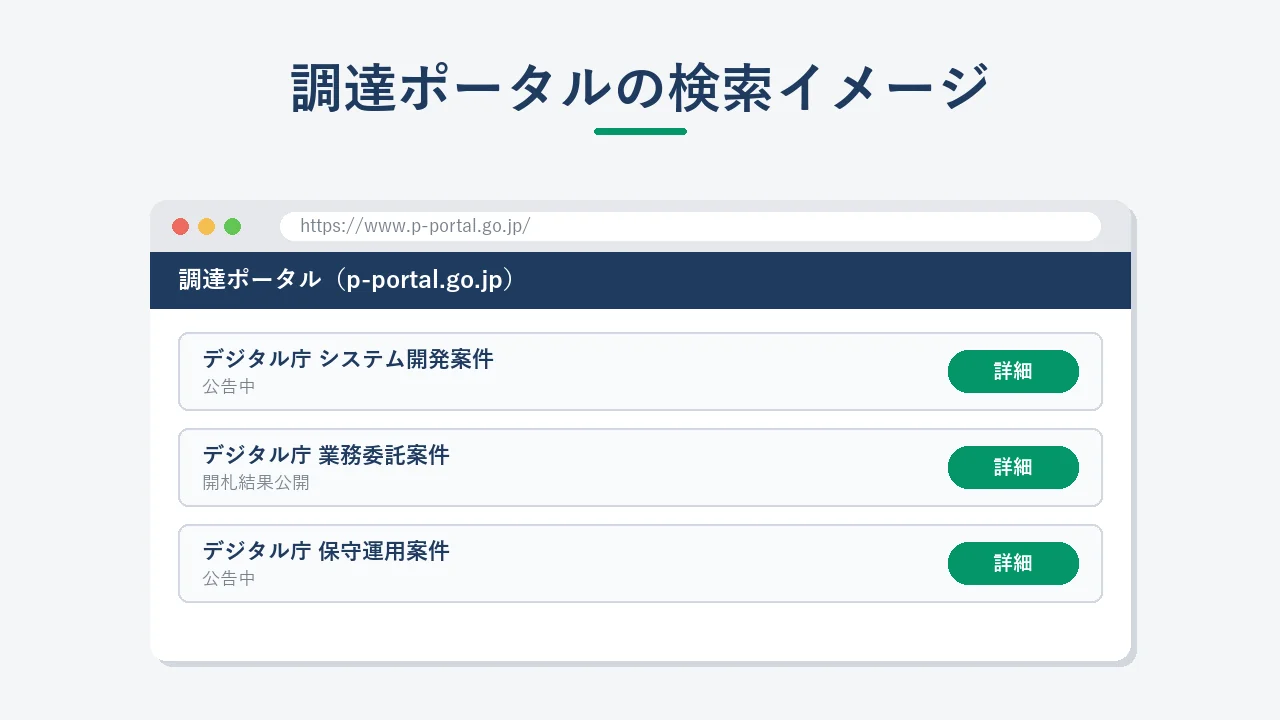This screenshot has width=1280, height=720.
Task: Click the 調達ポータル header title
Action: tap(346, 280)
